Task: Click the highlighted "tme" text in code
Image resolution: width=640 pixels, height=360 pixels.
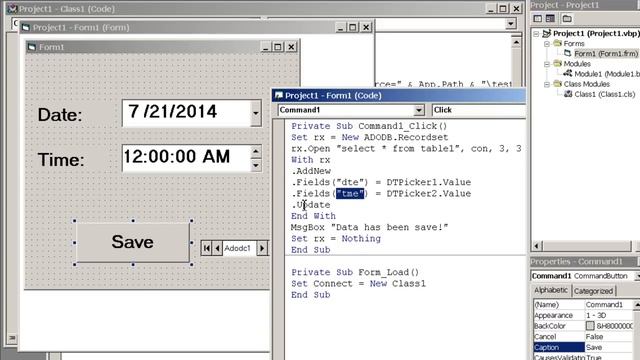Action: coord(350,193)
